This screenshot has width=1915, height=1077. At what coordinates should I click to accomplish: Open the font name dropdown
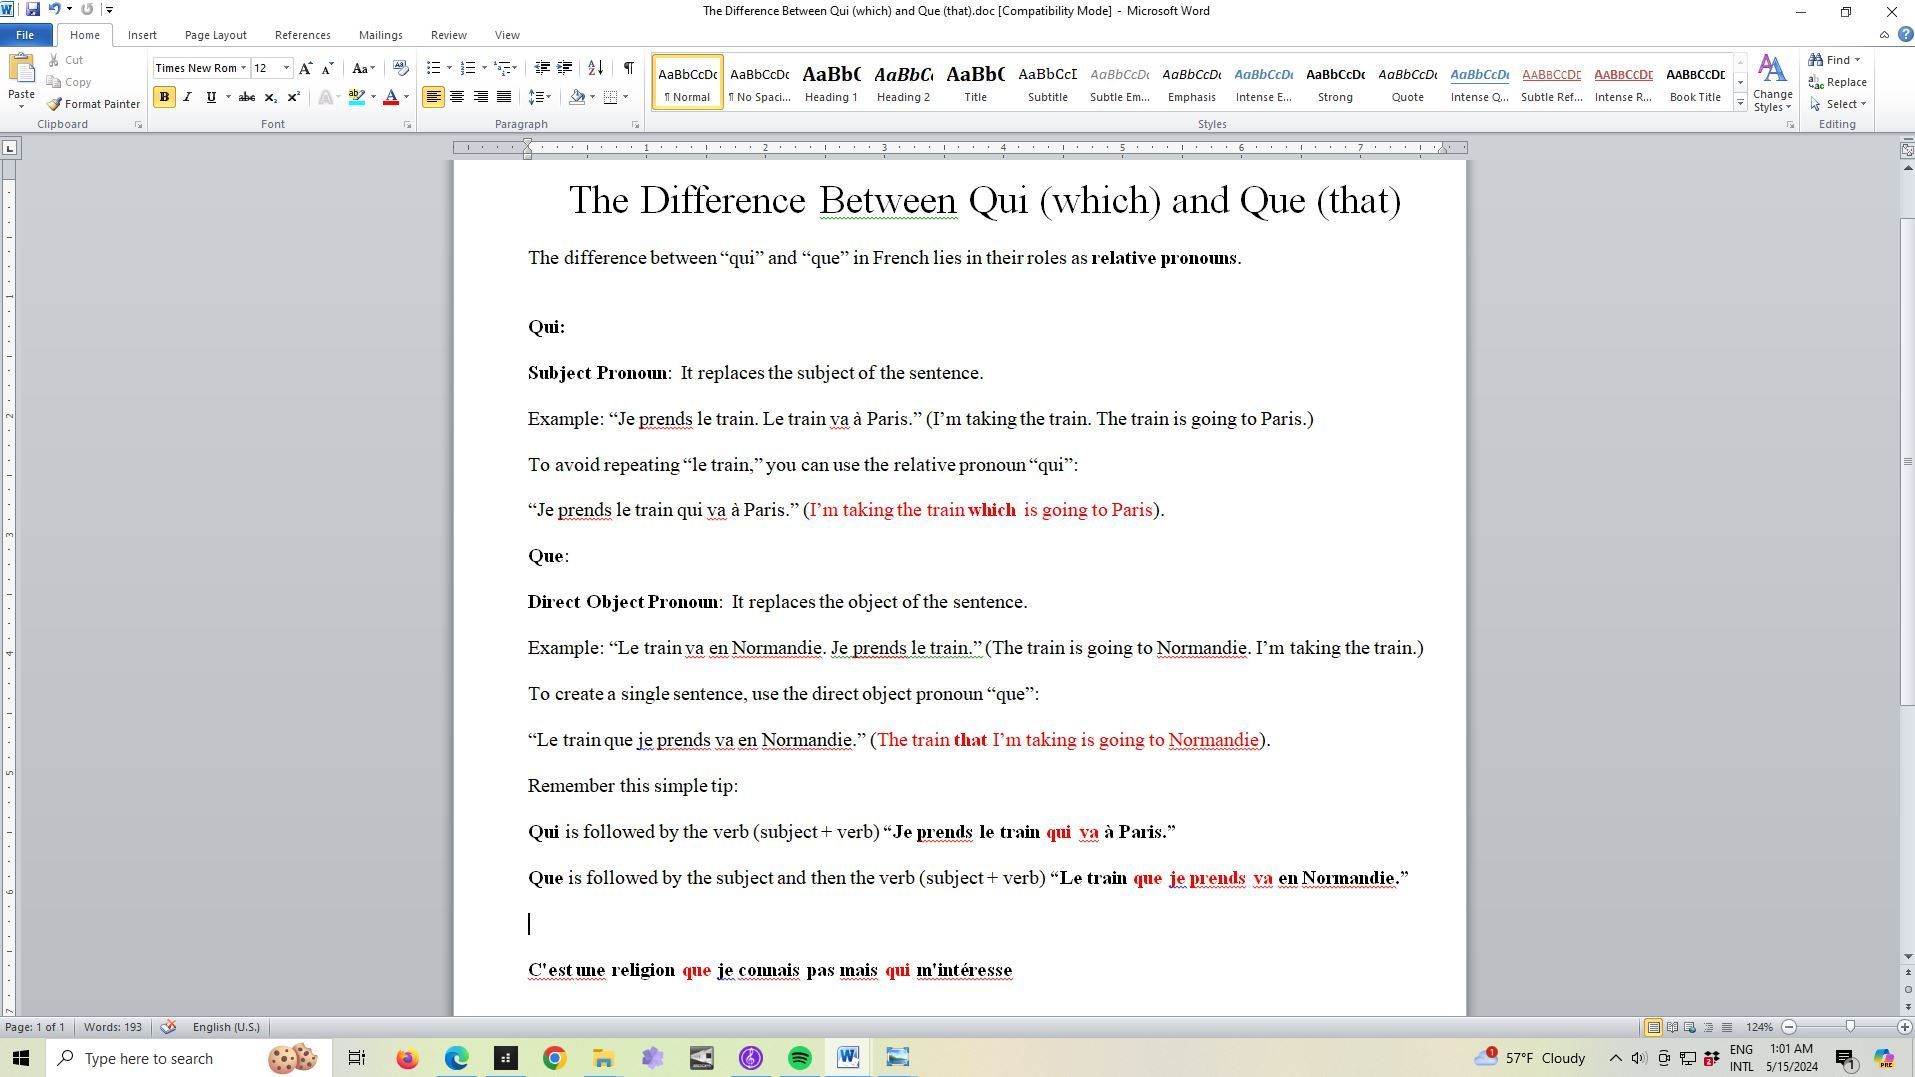pyautogui.click(x=243, y=68)
